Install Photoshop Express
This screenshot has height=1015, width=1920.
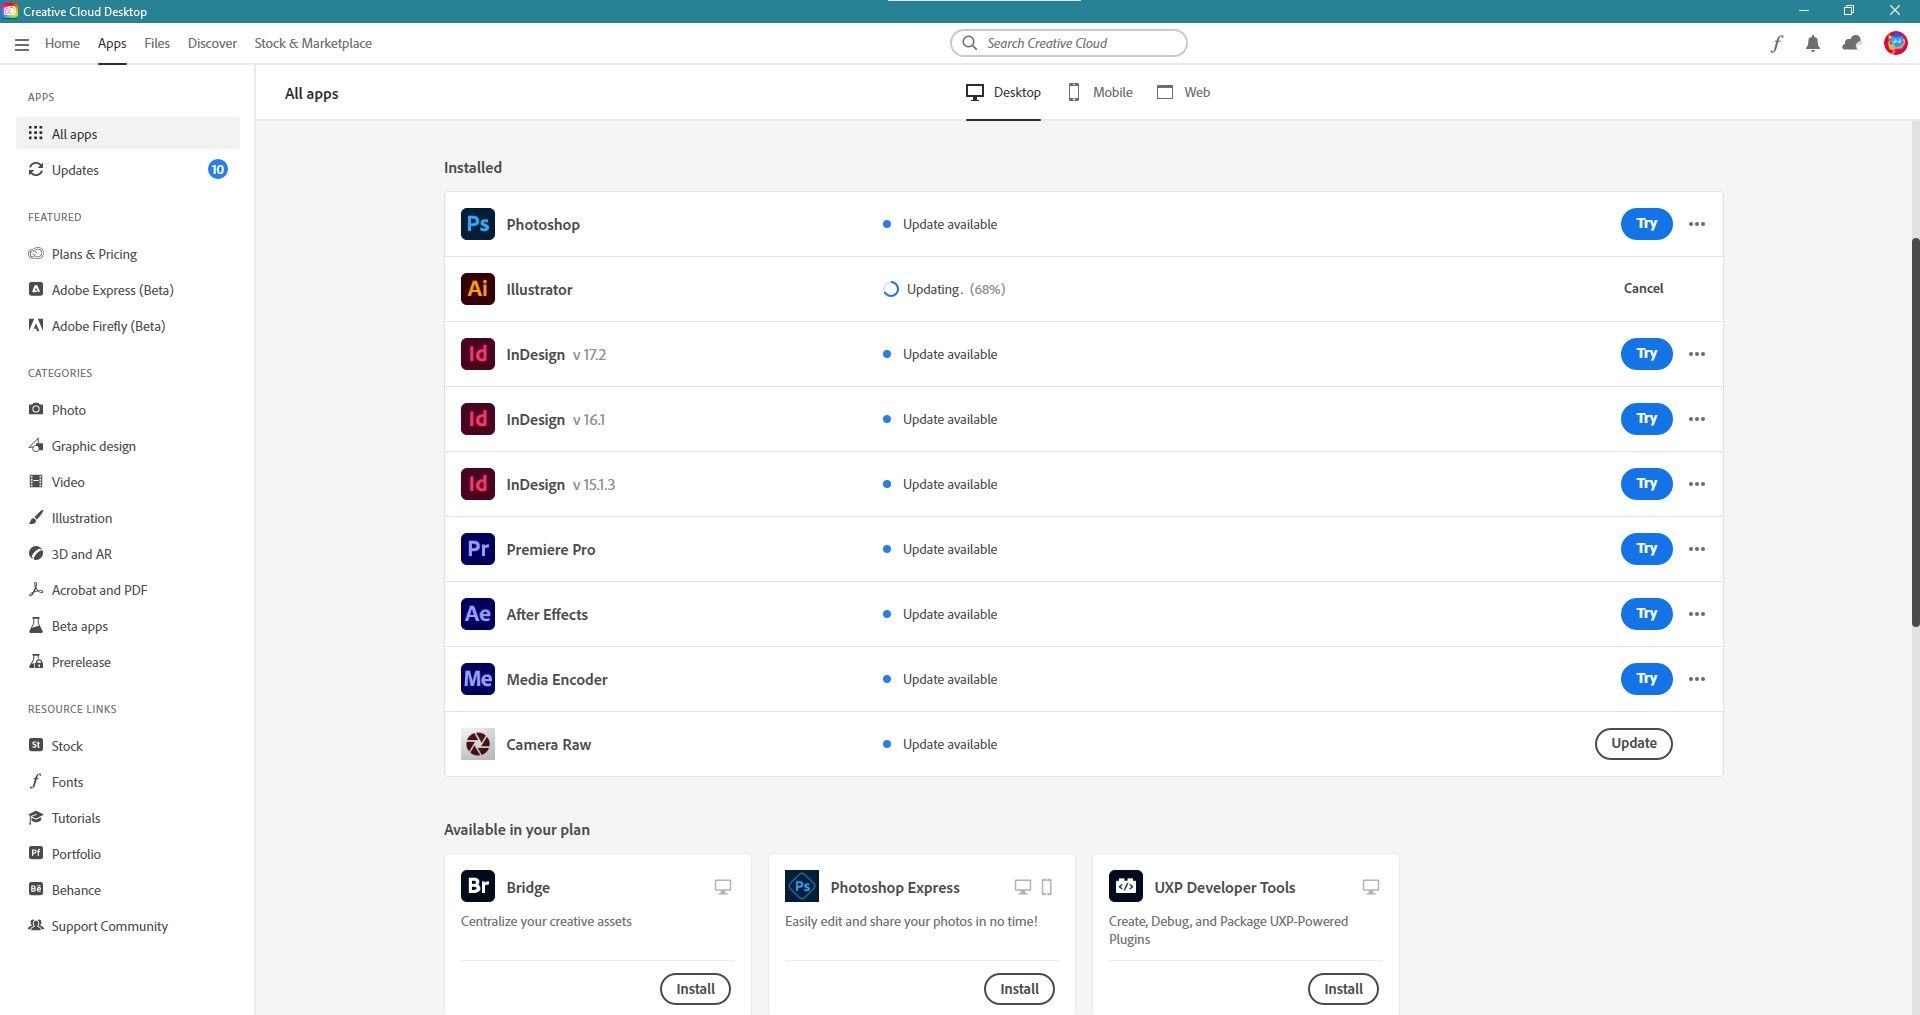click(x=1019, y=989)
